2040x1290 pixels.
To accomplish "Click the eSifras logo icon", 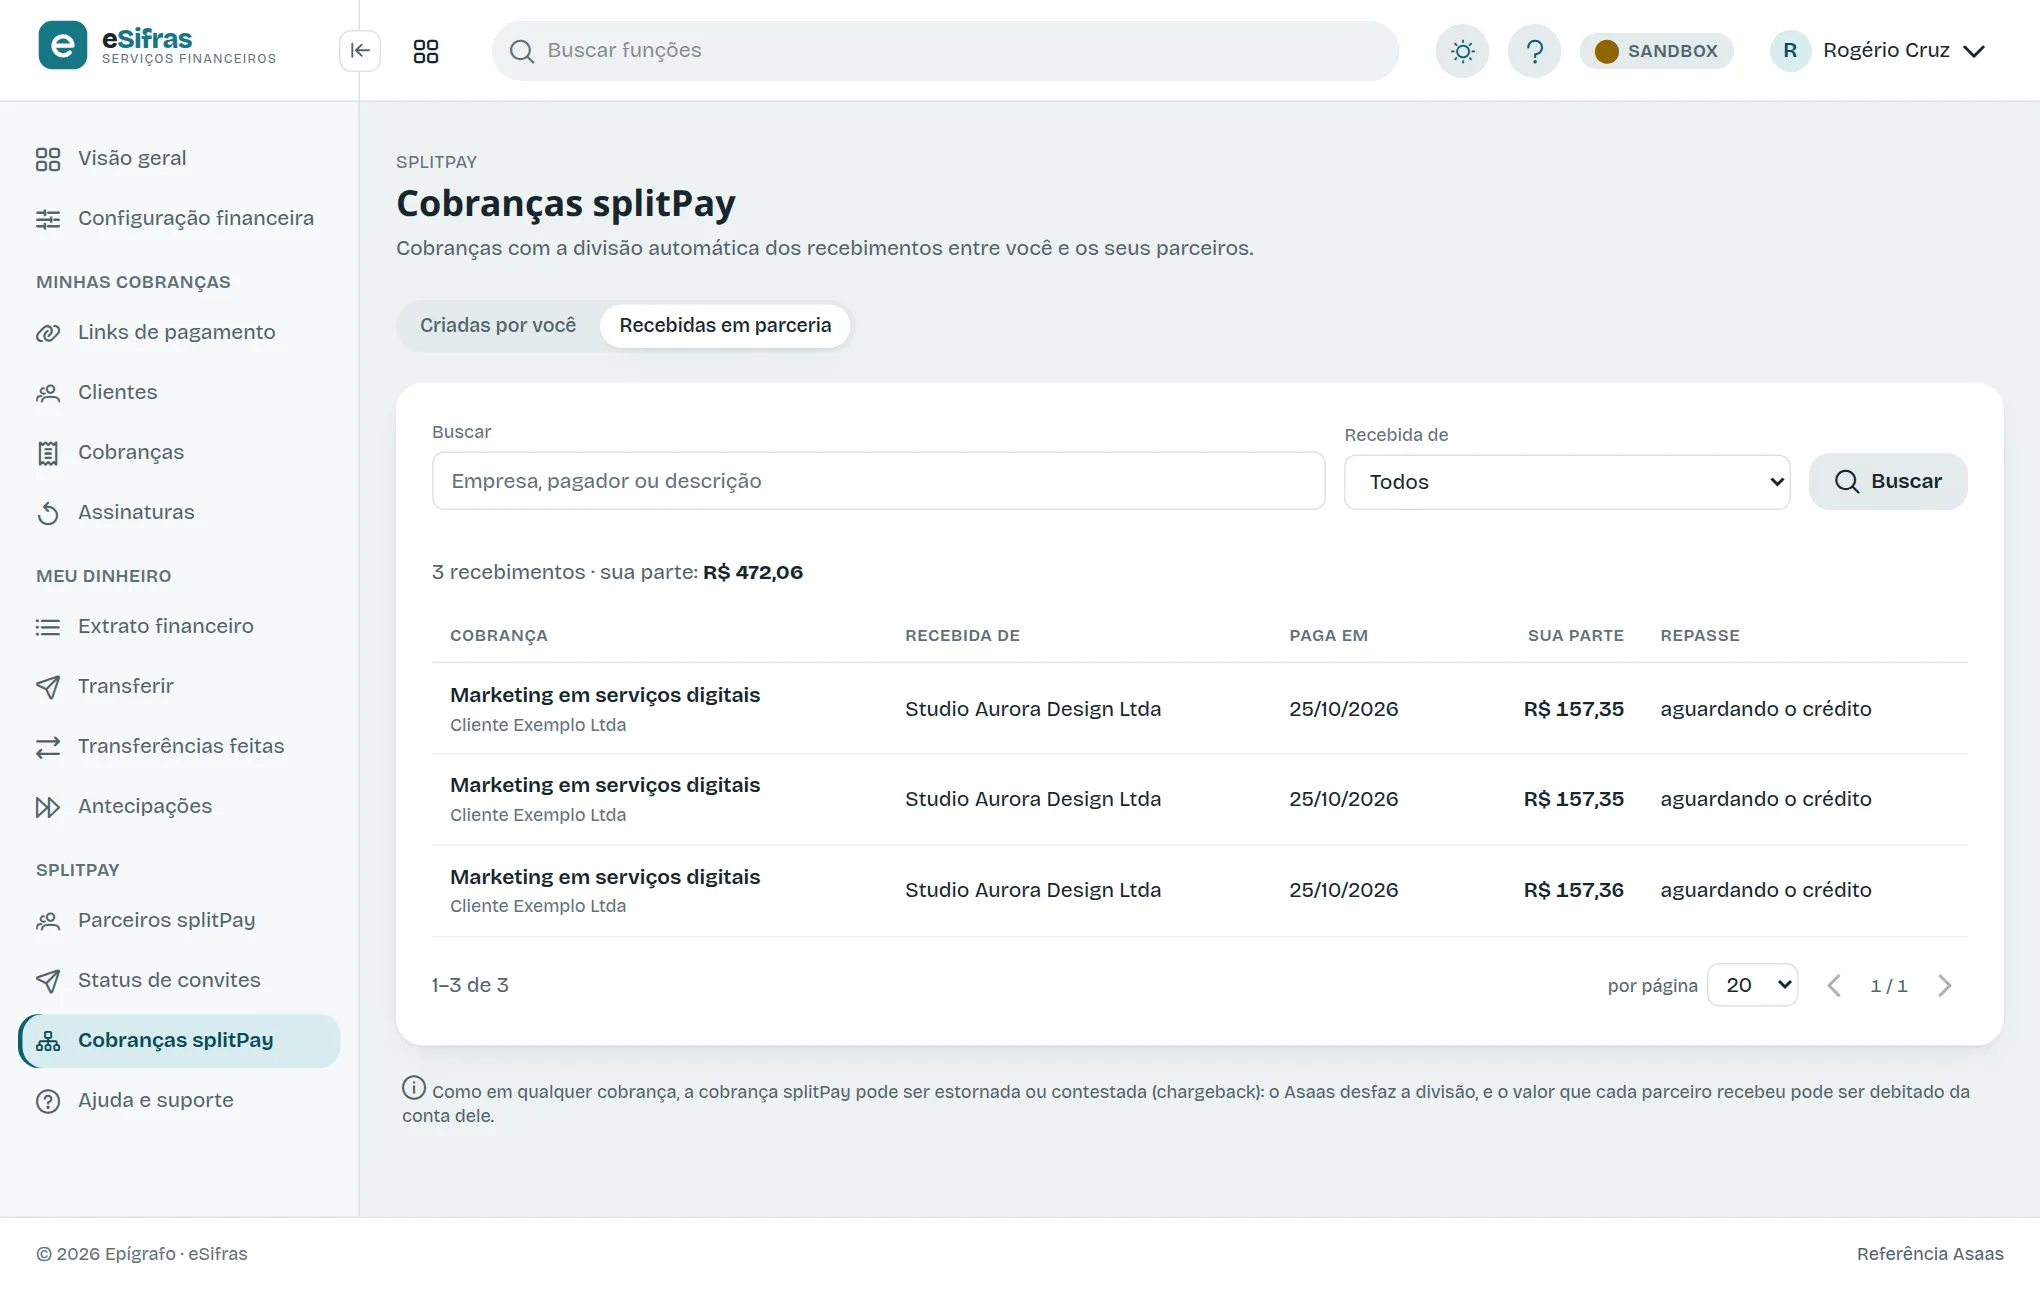I will 62,46.
